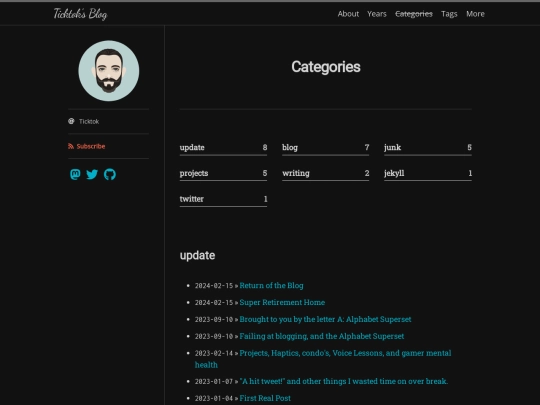
Task: Click date 2023-02-14 in list
Action: tap(214, 353)
